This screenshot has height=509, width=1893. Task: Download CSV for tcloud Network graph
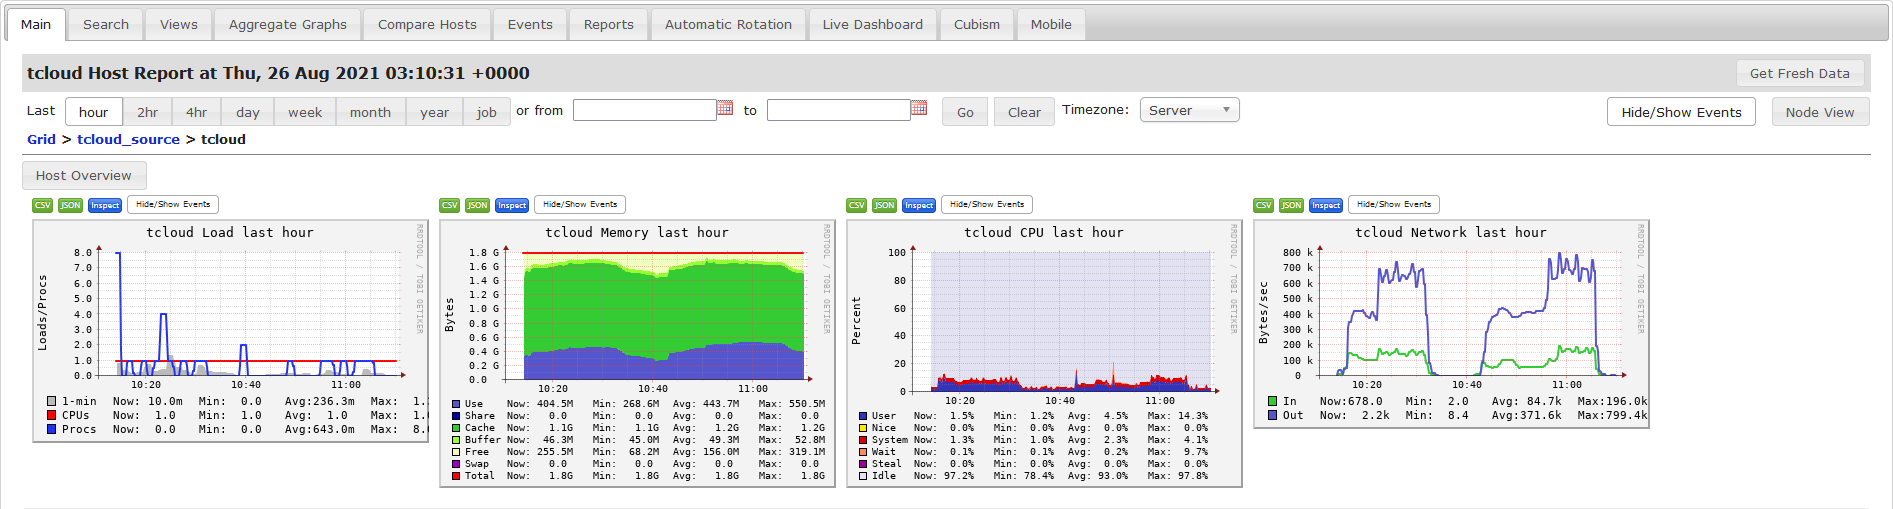coord(1263,205)
